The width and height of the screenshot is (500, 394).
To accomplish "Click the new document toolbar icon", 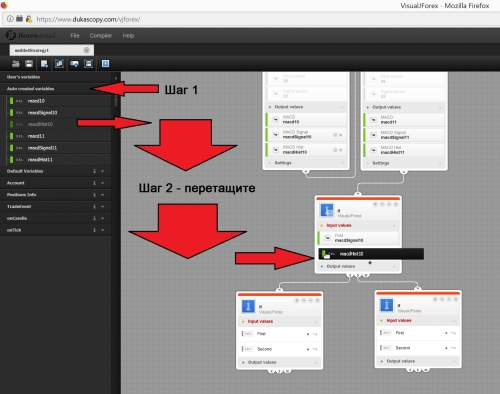I will click(44, 63).
